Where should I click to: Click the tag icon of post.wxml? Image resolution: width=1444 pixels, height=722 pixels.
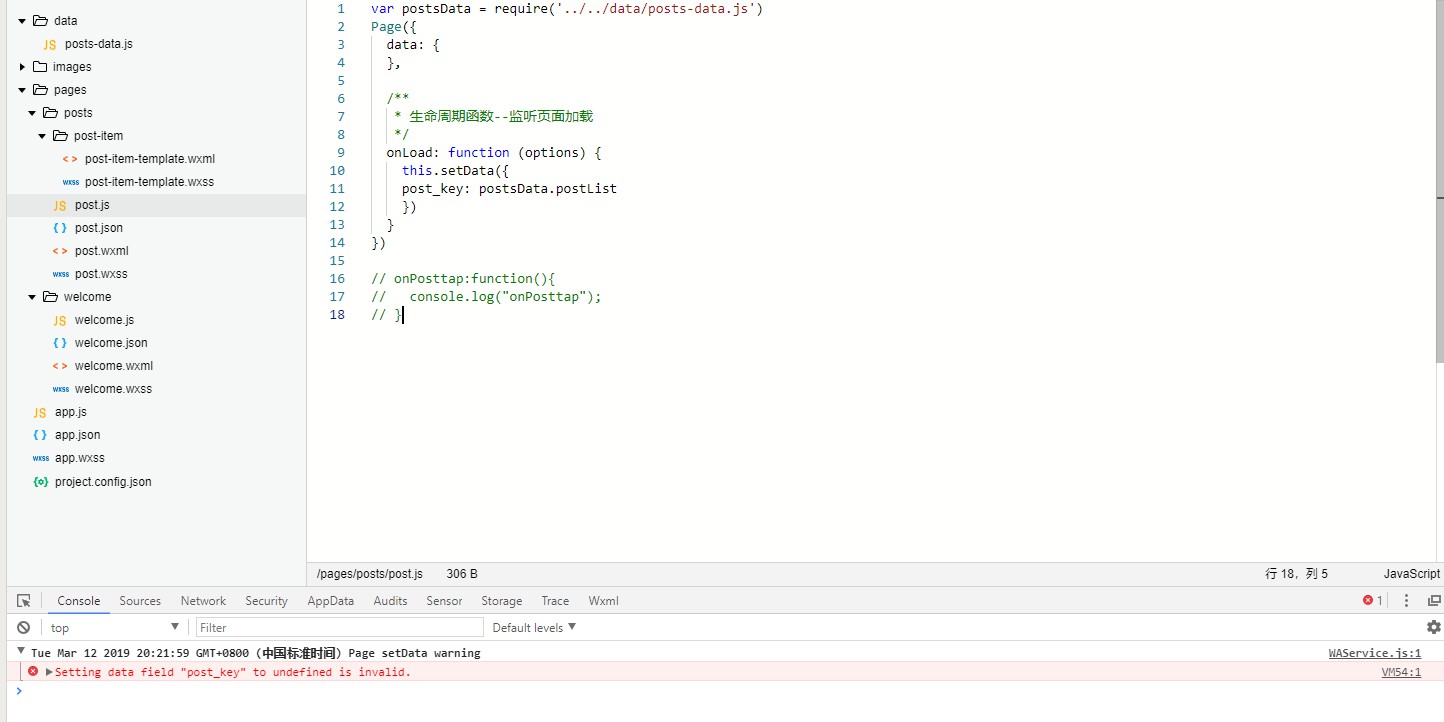point(60,251)
